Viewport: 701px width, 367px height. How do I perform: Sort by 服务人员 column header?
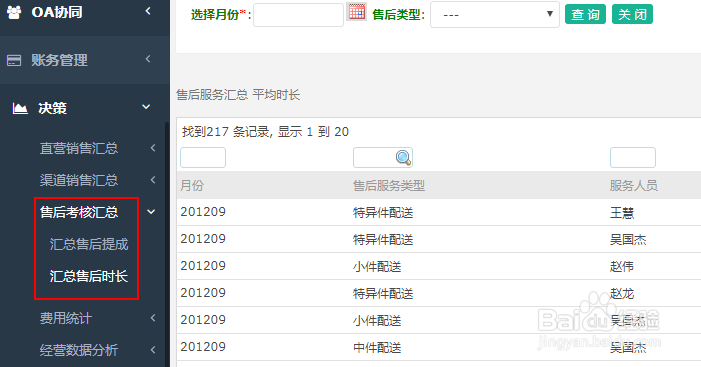[633, 186]
